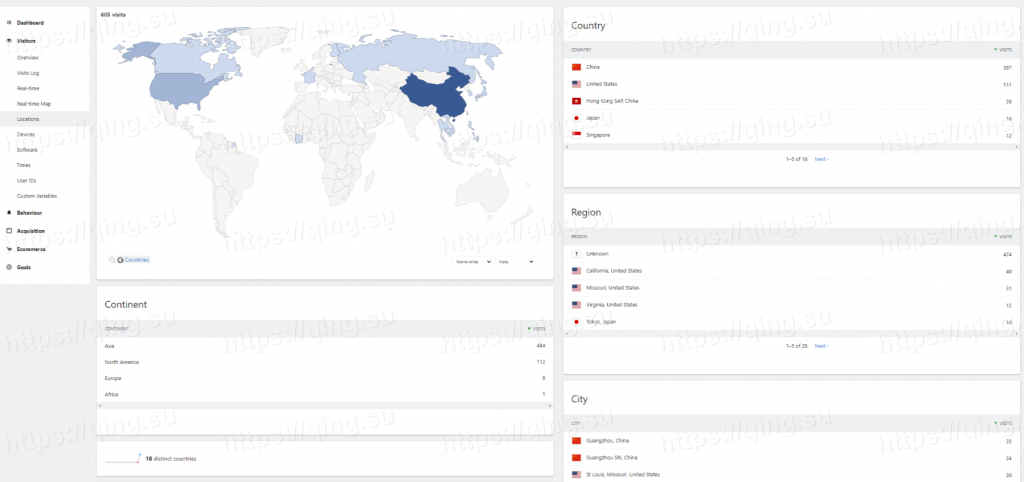1024x482 pixels.
Task: Click Next link in Country table pagination
Action: (820, 159)
